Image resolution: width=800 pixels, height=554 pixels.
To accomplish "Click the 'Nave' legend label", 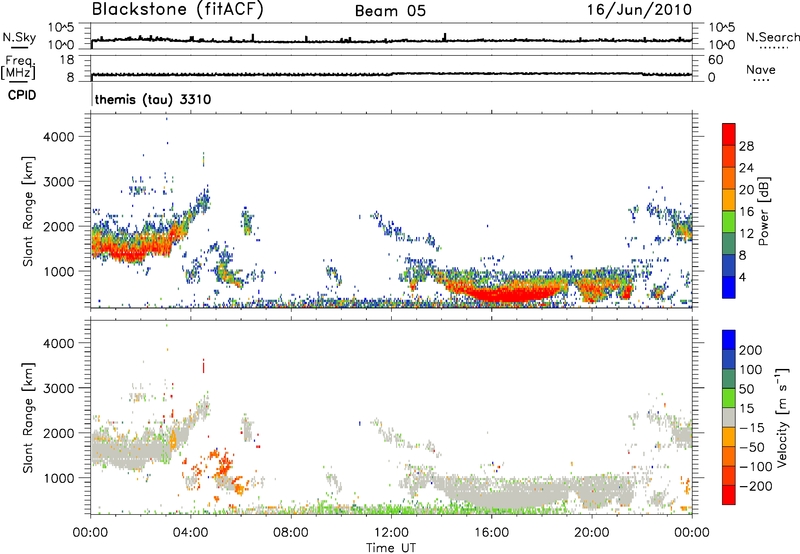I will coord(761,69).
